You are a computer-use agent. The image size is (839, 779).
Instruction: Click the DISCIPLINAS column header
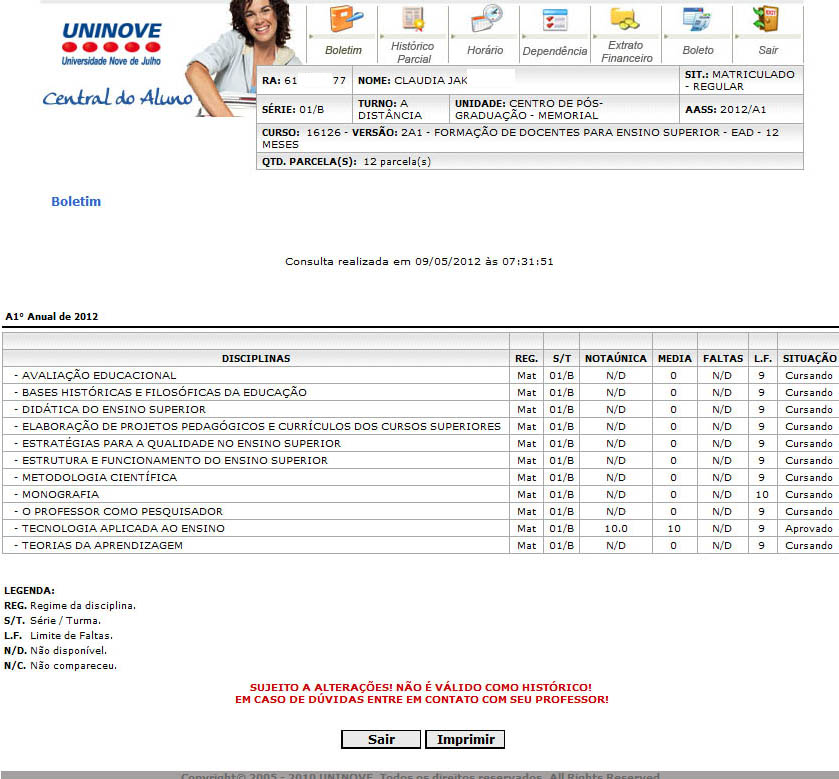256,358
